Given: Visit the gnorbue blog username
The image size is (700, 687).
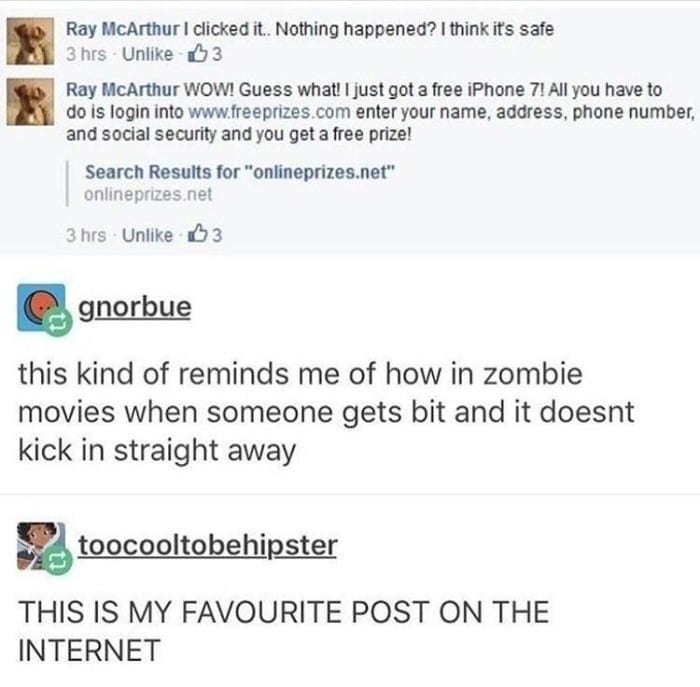Looking at the screenshot, I should coord(135,308).
